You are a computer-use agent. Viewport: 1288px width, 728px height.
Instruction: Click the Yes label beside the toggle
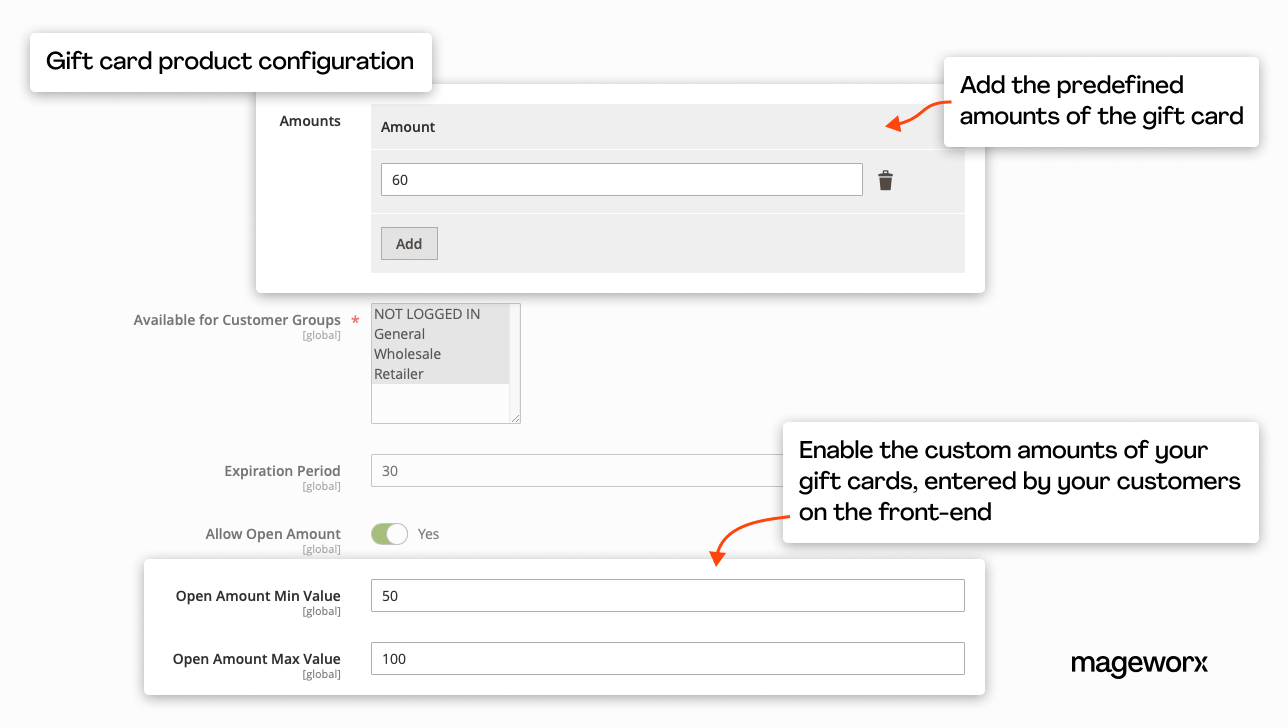coord(428,534)
